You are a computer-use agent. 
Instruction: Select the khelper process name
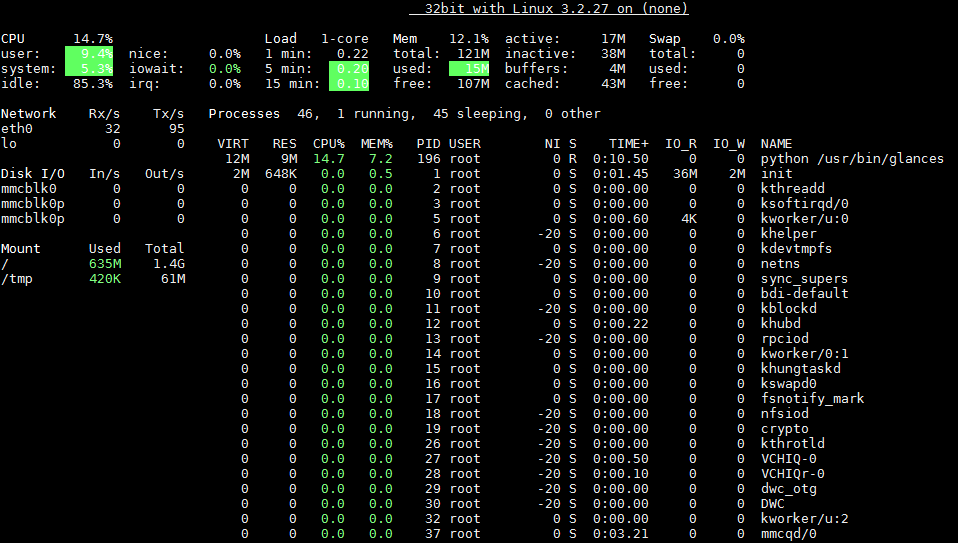click(x=789, y=234)
